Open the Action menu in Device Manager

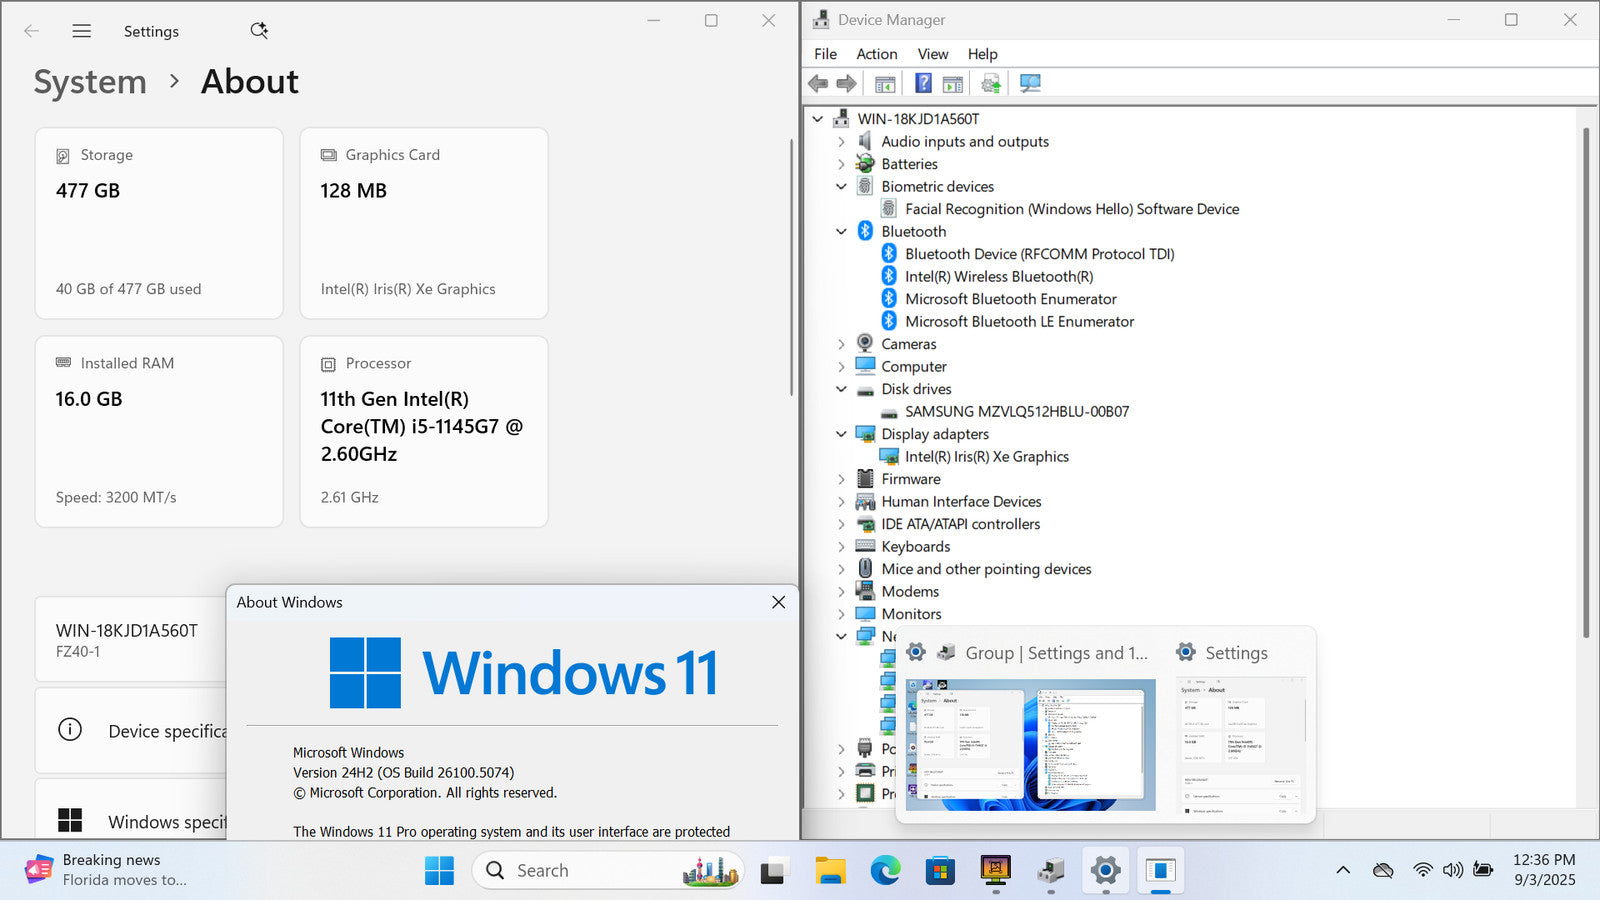pyautogui.click(x=876, y=54)
